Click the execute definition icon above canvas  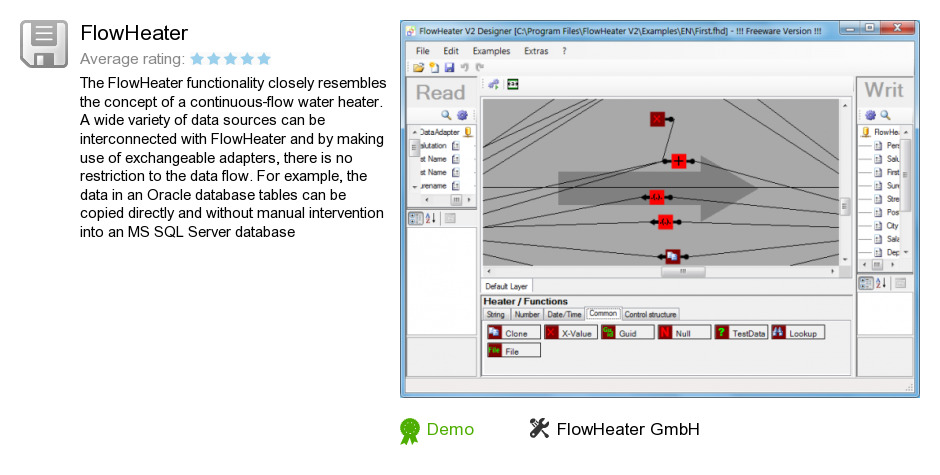pyautogui.click(x=493, y=85)
